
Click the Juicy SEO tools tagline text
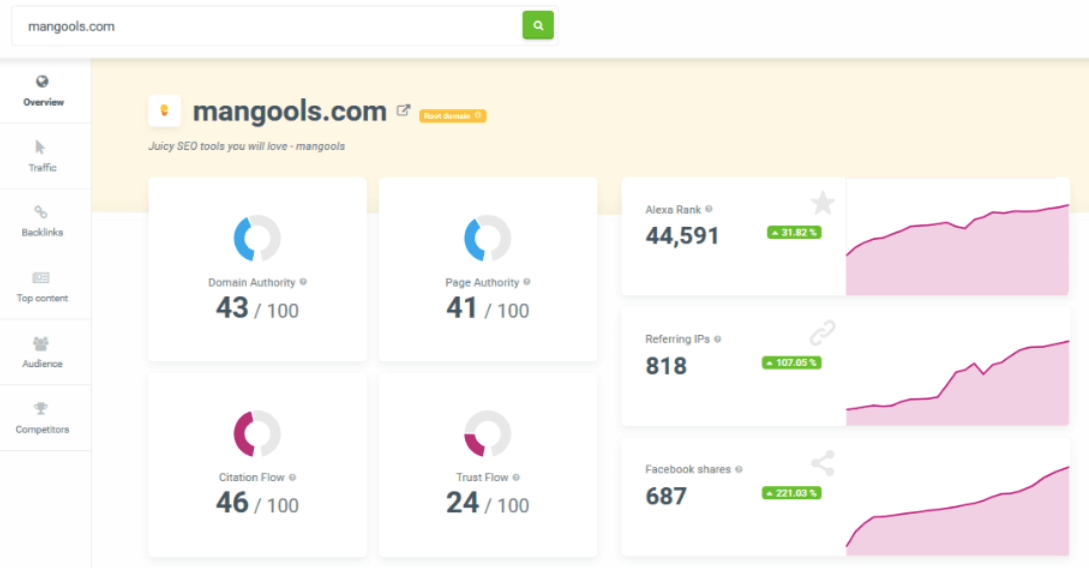[247, 147]
